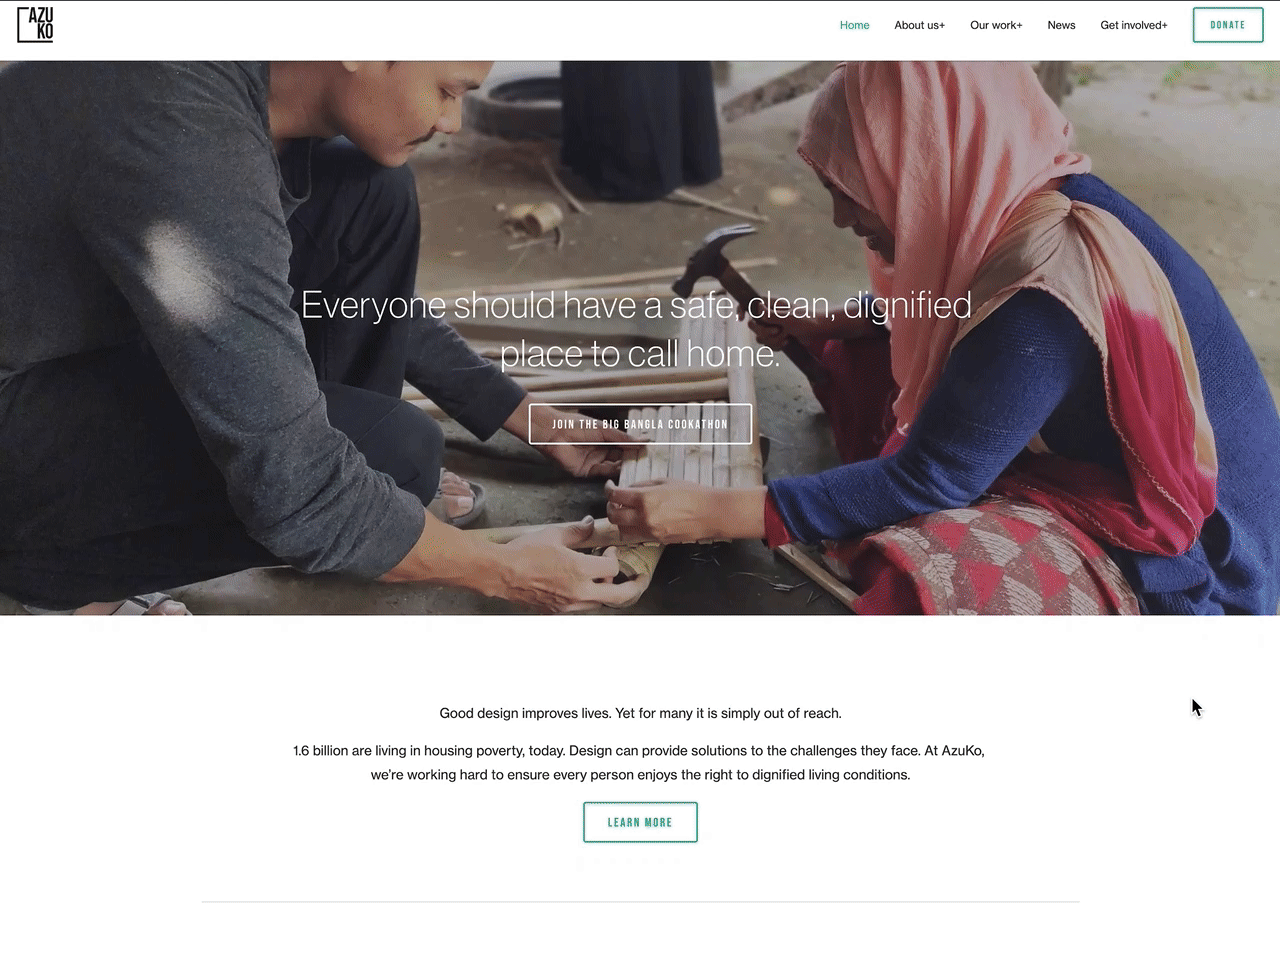
Task: Go to the News page
Action: (1061, 25)
